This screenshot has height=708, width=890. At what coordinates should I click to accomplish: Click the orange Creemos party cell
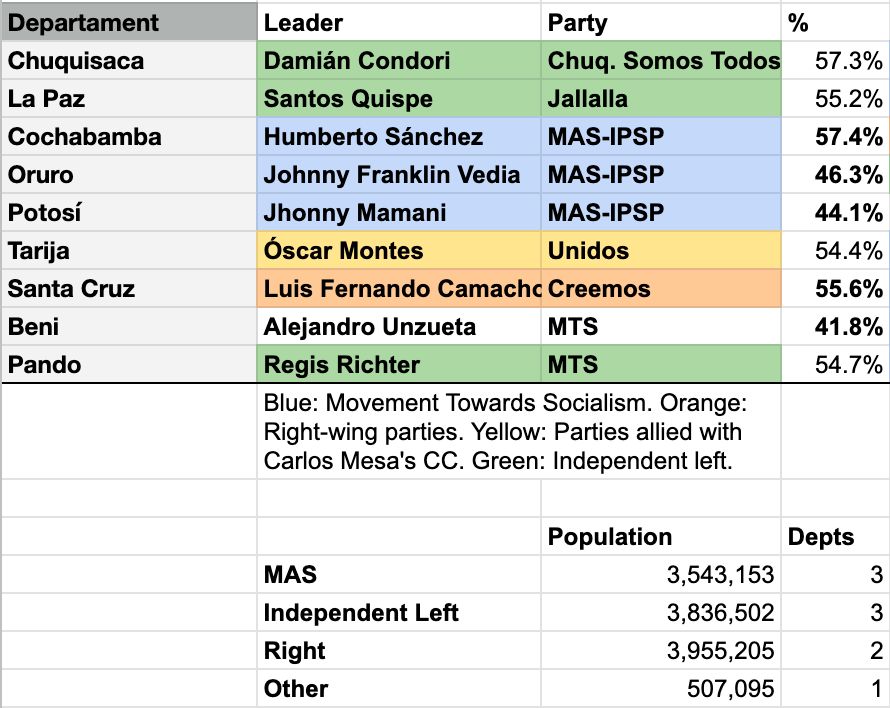coord(661,288)
